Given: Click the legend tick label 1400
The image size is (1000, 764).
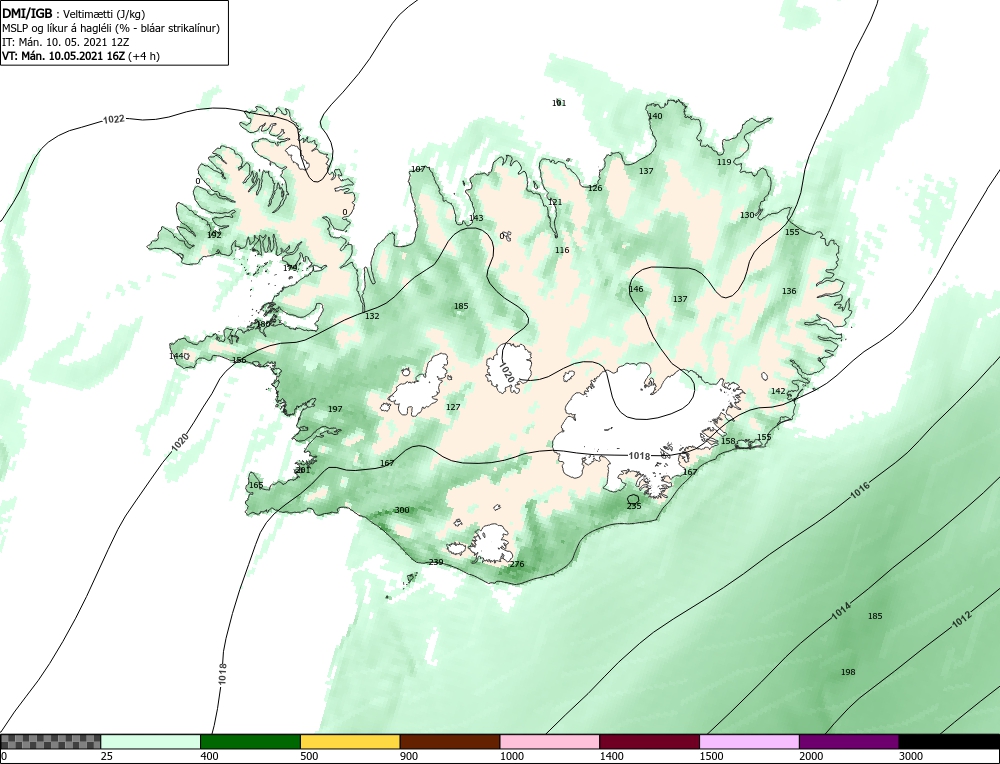Looking at the screenshot, I should (x=611, y=757).
